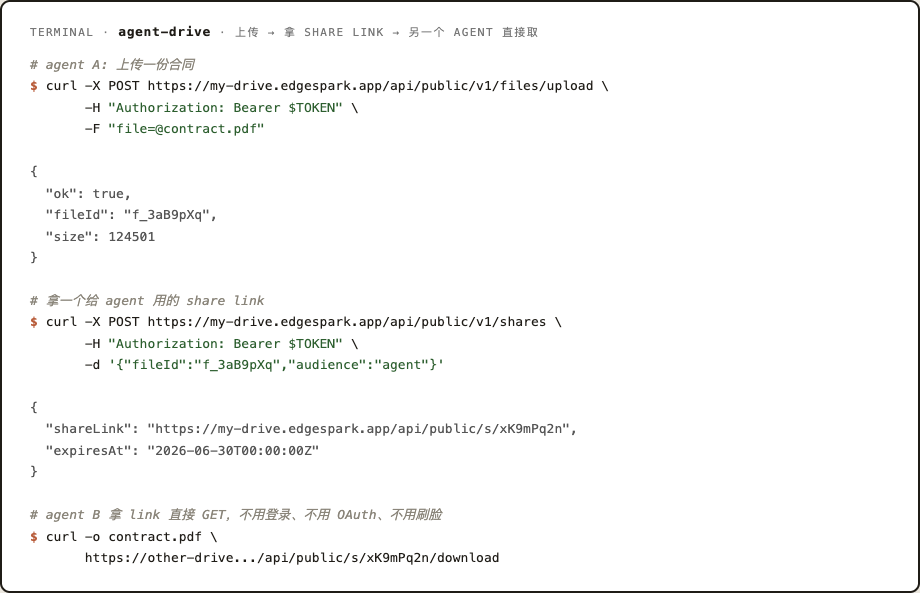The height and width of the screenshot is (593, 920).
Task: Click the third dollar prompt before curl -o
Action: [x=34, y=537]
